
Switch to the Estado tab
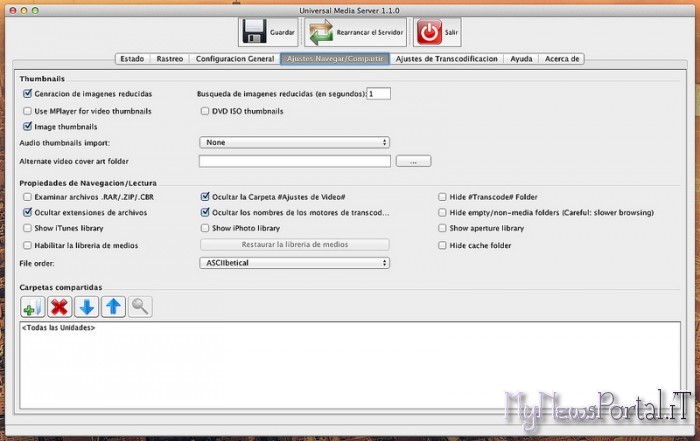pyautogui.click(x=132, y=59)
